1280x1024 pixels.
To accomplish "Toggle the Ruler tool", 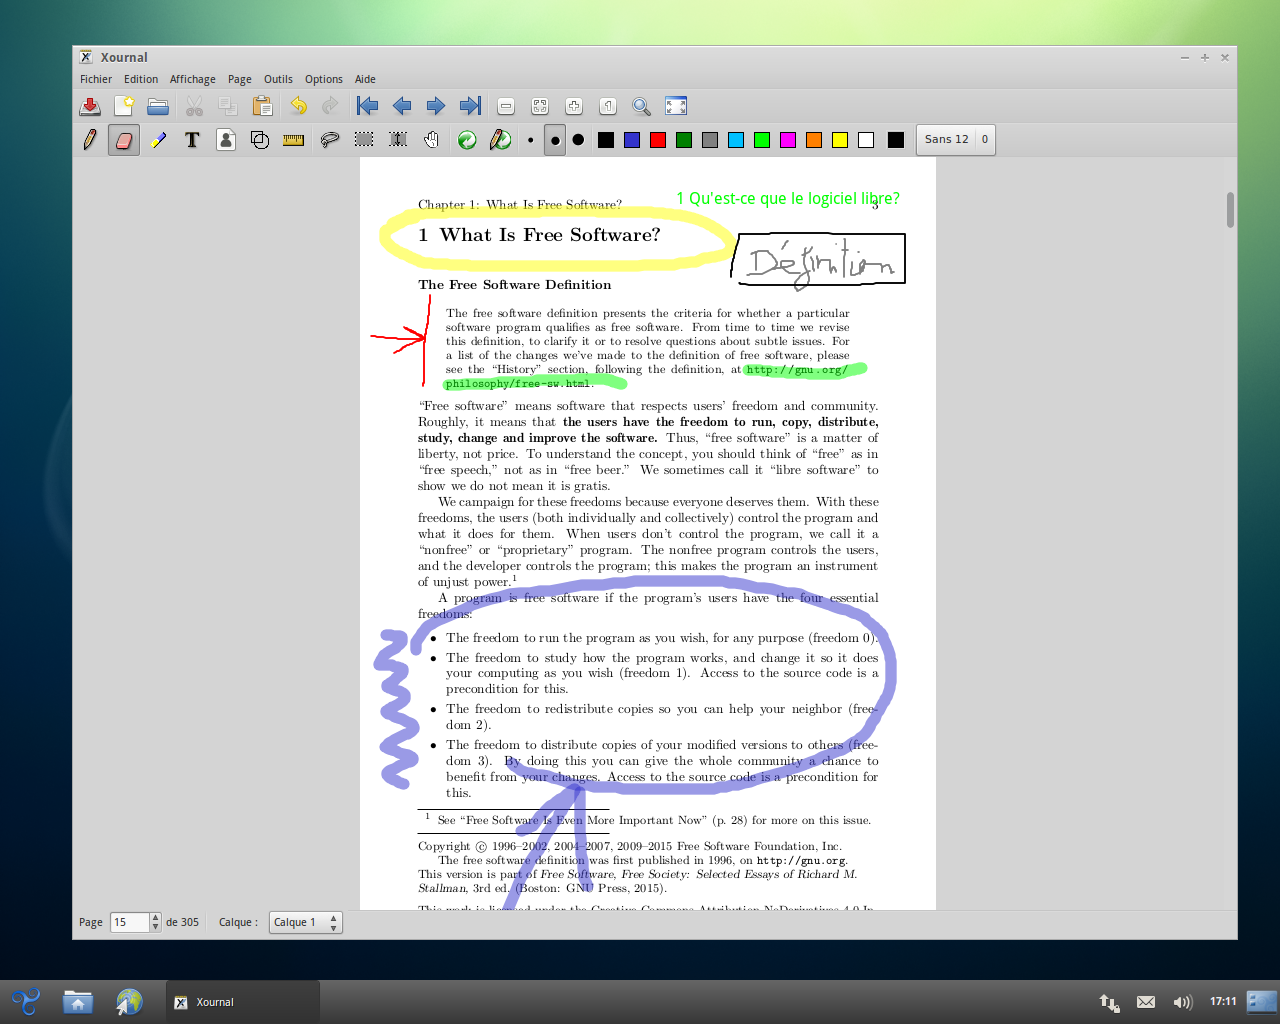I will pos(293,140).
